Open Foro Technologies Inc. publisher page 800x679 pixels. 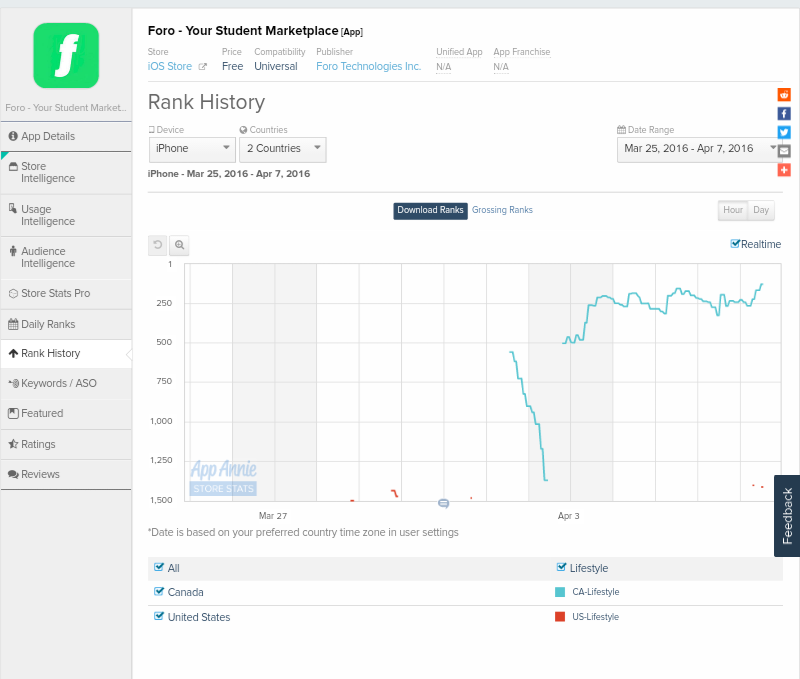click(x=368, y=66)
